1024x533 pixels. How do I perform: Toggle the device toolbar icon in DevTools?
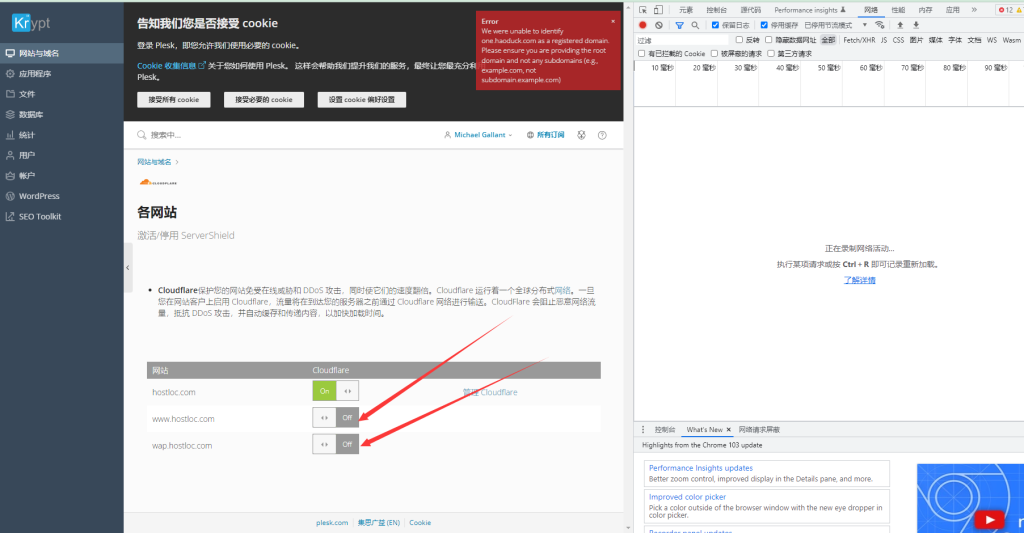point(659,10)
